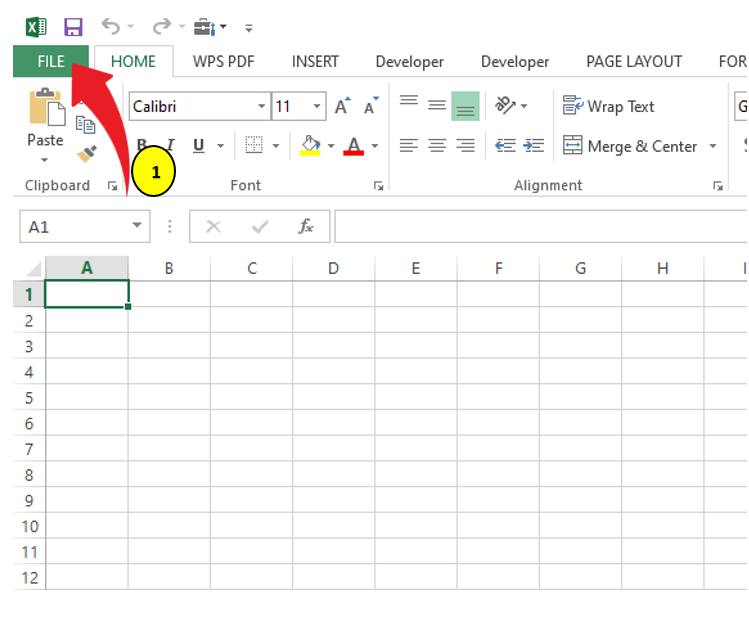Click the Increase Font Size icon
The width and height of the screenshot is (749, 618).
tap(342, 107)
